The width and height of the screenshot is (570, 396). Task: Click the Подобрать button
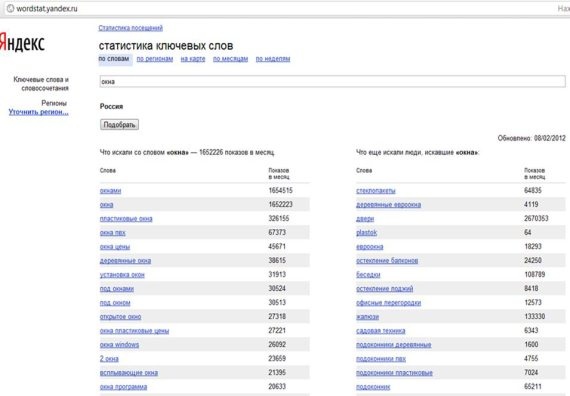coord(119,125)
